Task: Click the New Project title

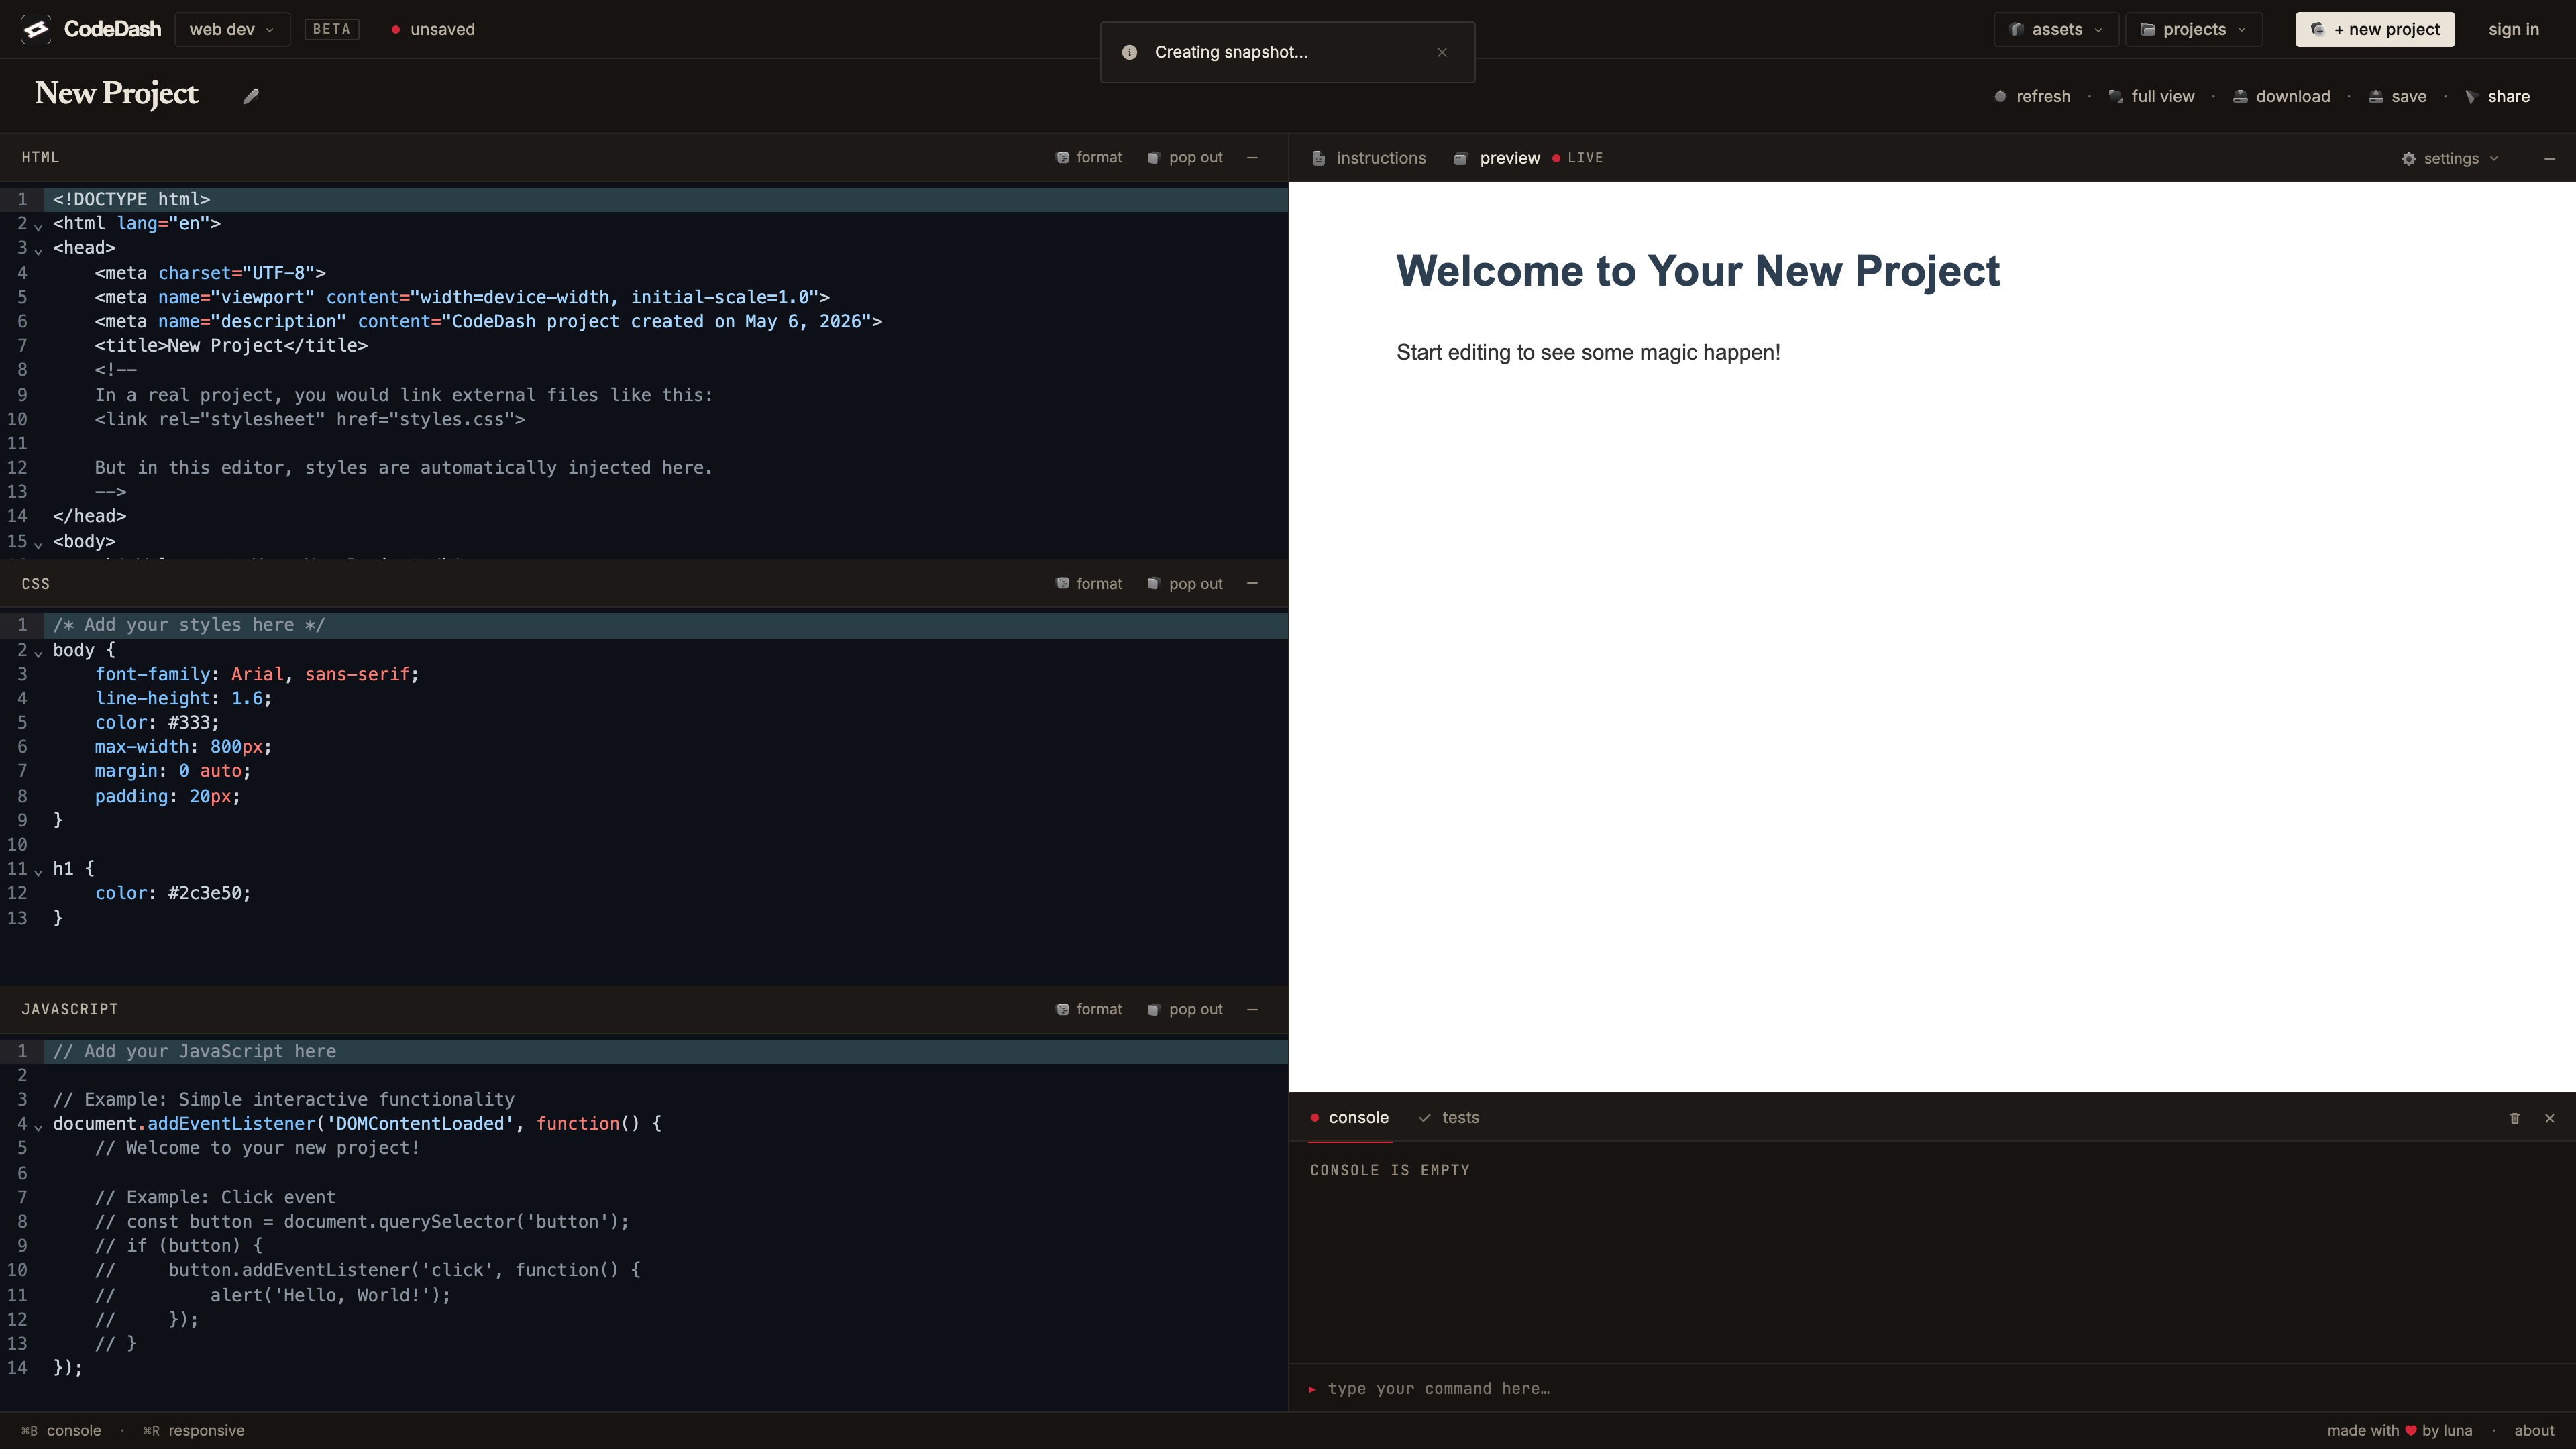Action: pyautogui.click(x=117, y=93)
